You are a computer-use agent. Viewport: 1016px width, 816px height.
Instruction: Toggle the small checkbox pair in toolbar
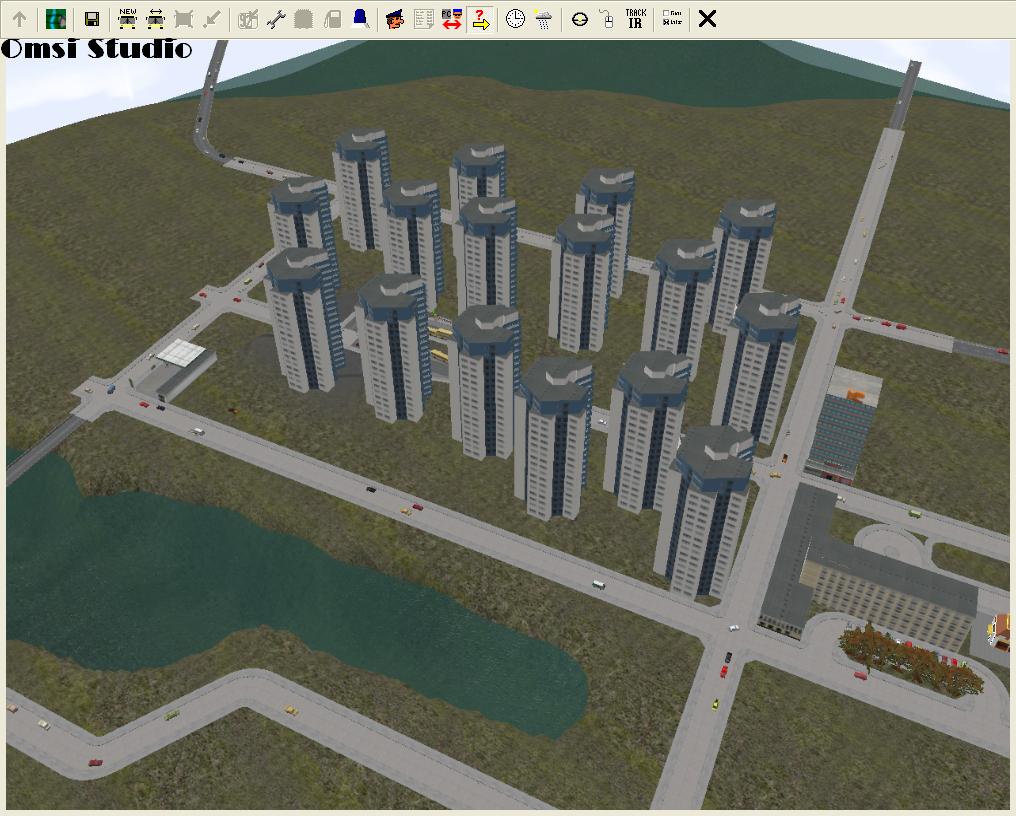coord(672,19)
